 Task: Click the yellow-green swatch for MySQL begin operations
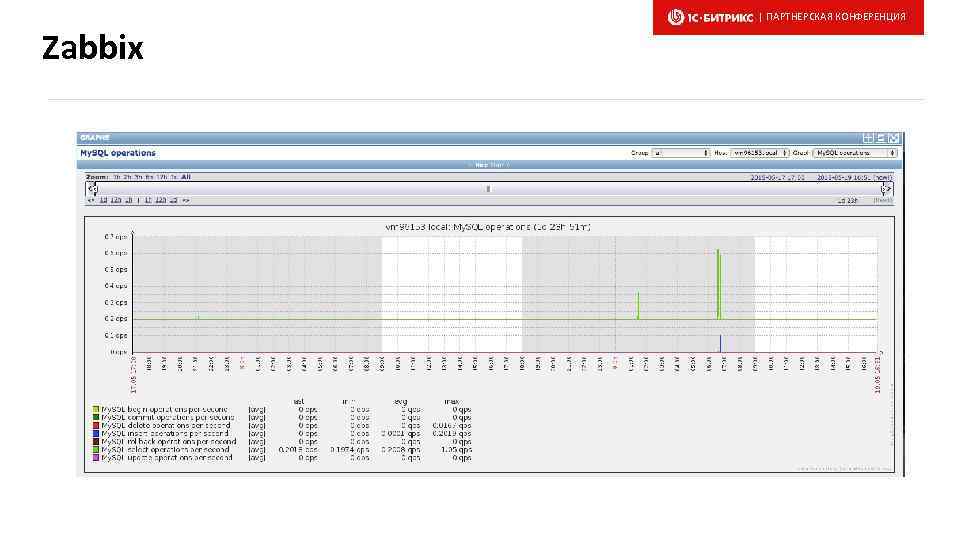96,409
